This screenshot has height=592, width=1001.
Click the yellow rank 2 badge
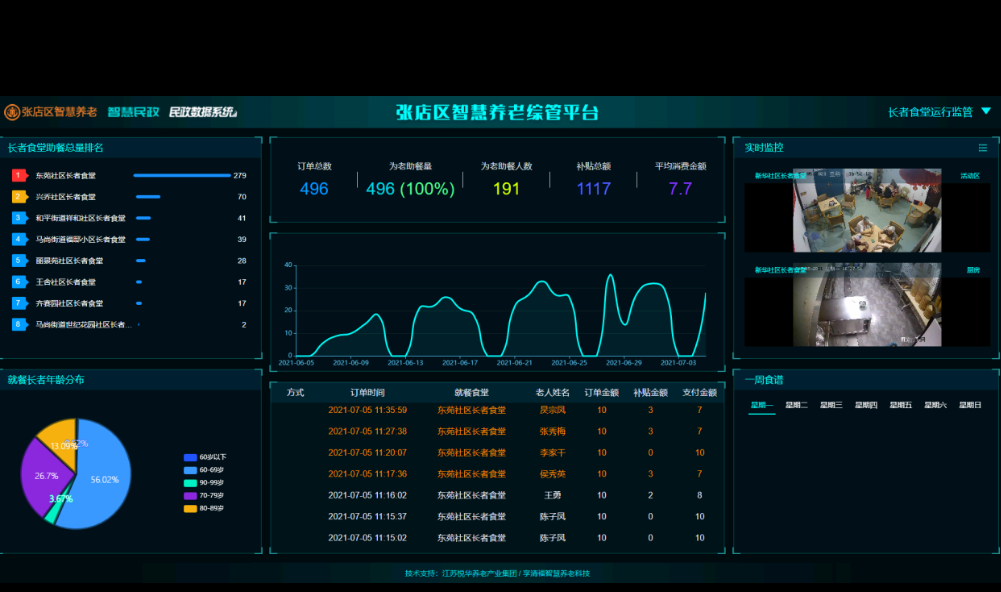(x=18, y=197)
